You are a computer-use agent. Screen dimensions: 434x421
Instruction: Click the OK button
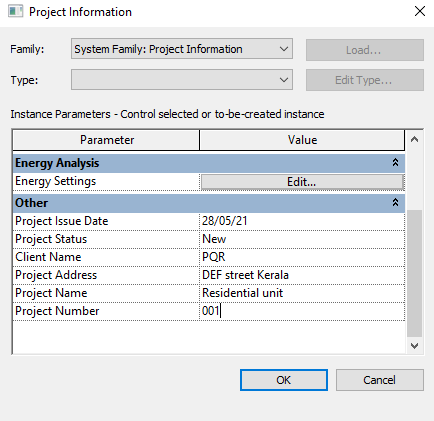(x=284, y=380)
